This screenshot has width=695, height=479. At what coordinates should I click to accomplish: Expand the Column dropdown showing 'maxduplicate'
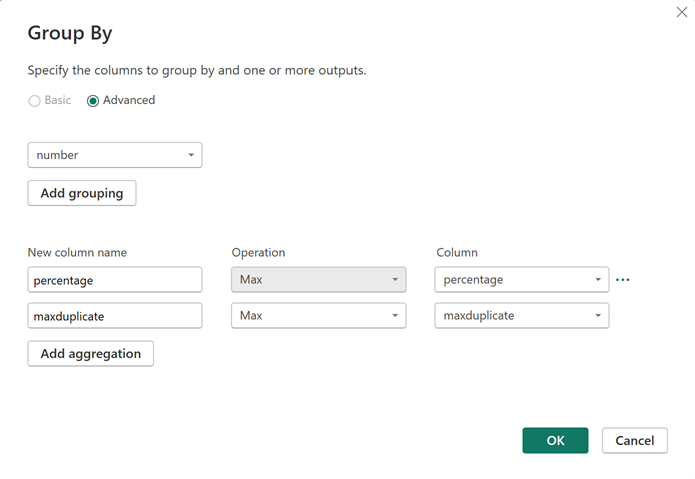click(521, 315)
